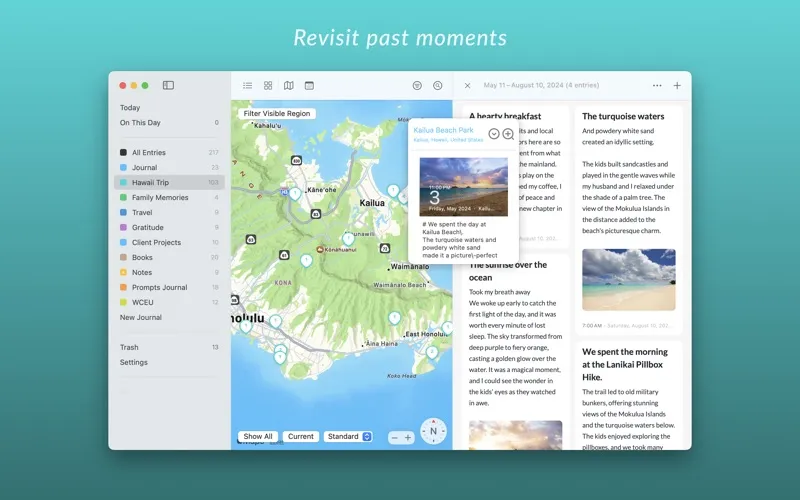This screenshot has height=500, width=800.
Task: Open the Prompts Journal in sidebar
Action: [x=159, y=288]
